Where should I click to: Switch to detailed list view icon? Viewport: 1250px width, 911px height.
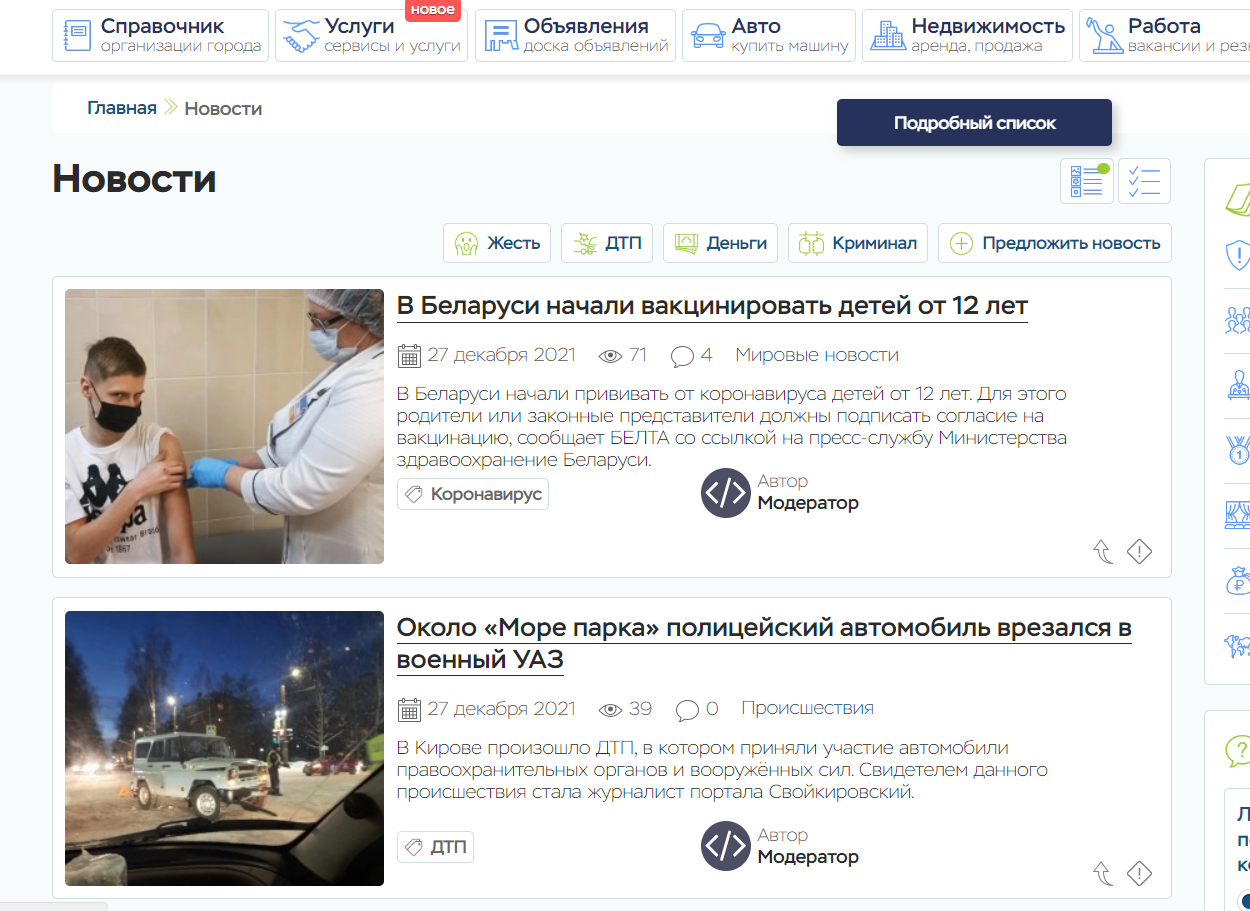[1086, 181]
